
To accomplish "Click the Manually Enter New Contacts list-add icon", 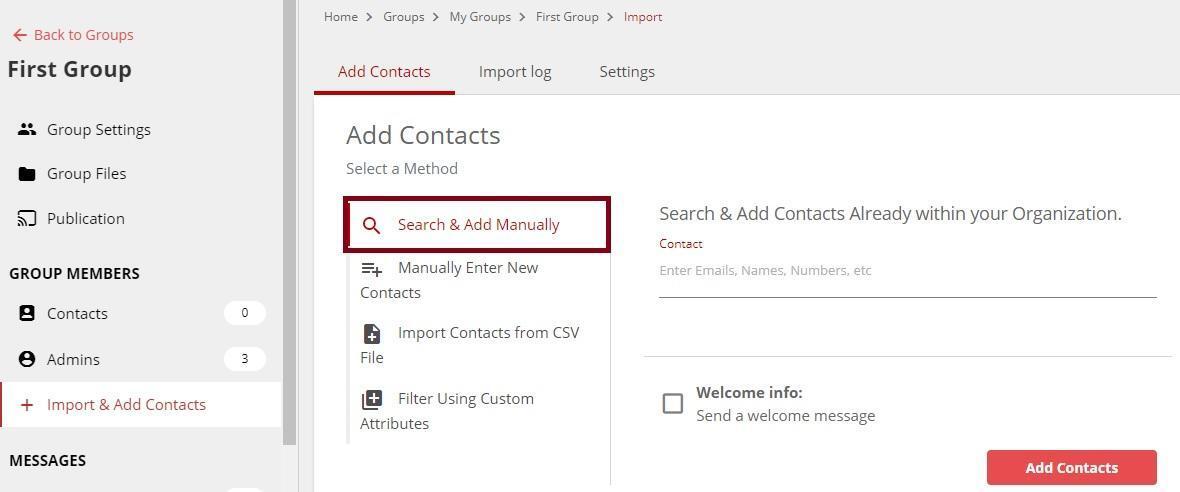I will click(x=372, y=269).
